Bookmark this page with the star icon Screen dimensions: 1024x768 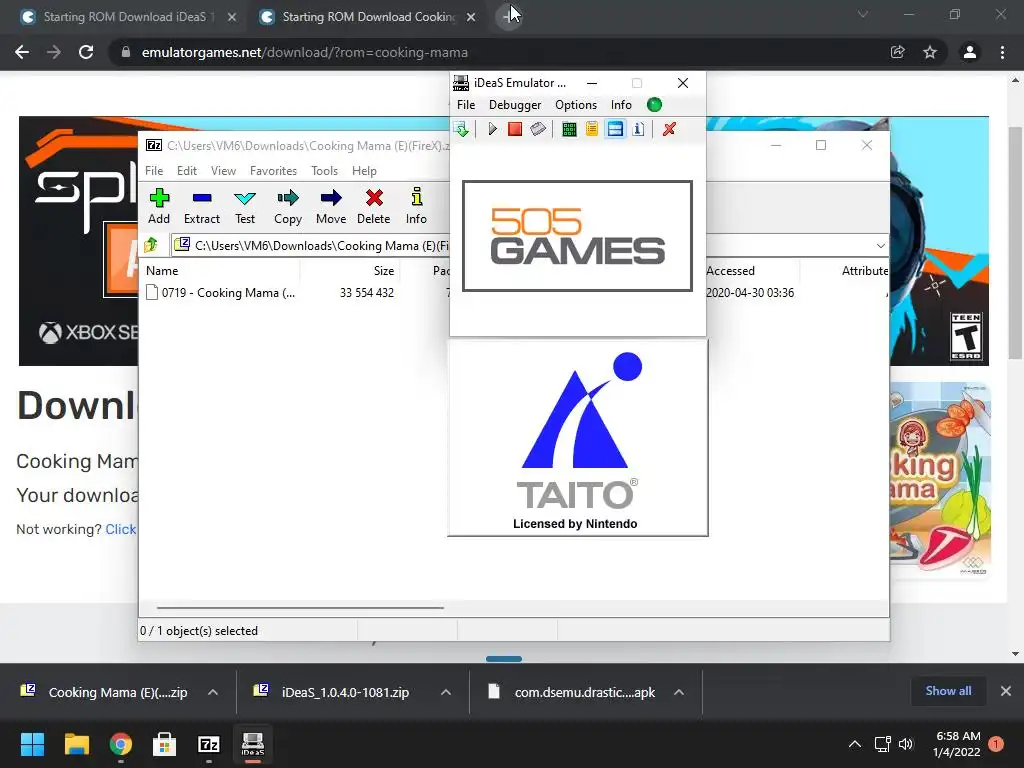pos(930,52)
